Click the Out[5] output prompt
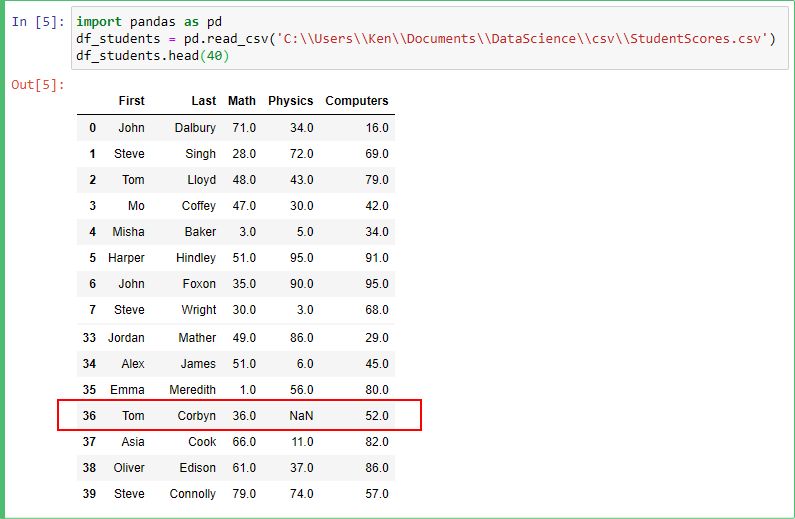Screen dimensions: 795x519 pos(38,85)
